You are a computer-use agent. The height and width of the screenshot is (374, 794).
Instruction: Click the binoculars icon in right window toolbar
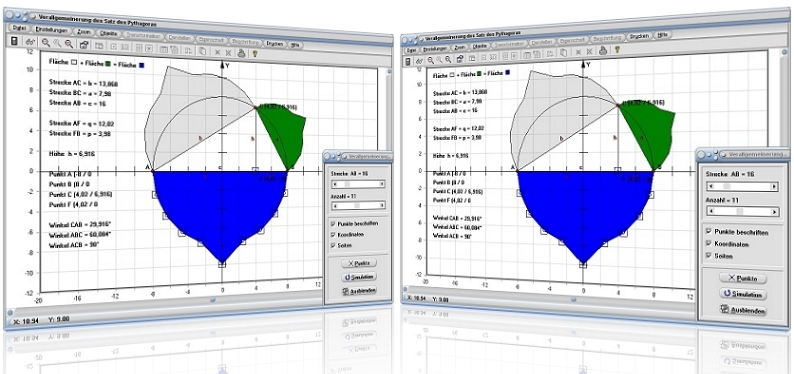(419, 61)
